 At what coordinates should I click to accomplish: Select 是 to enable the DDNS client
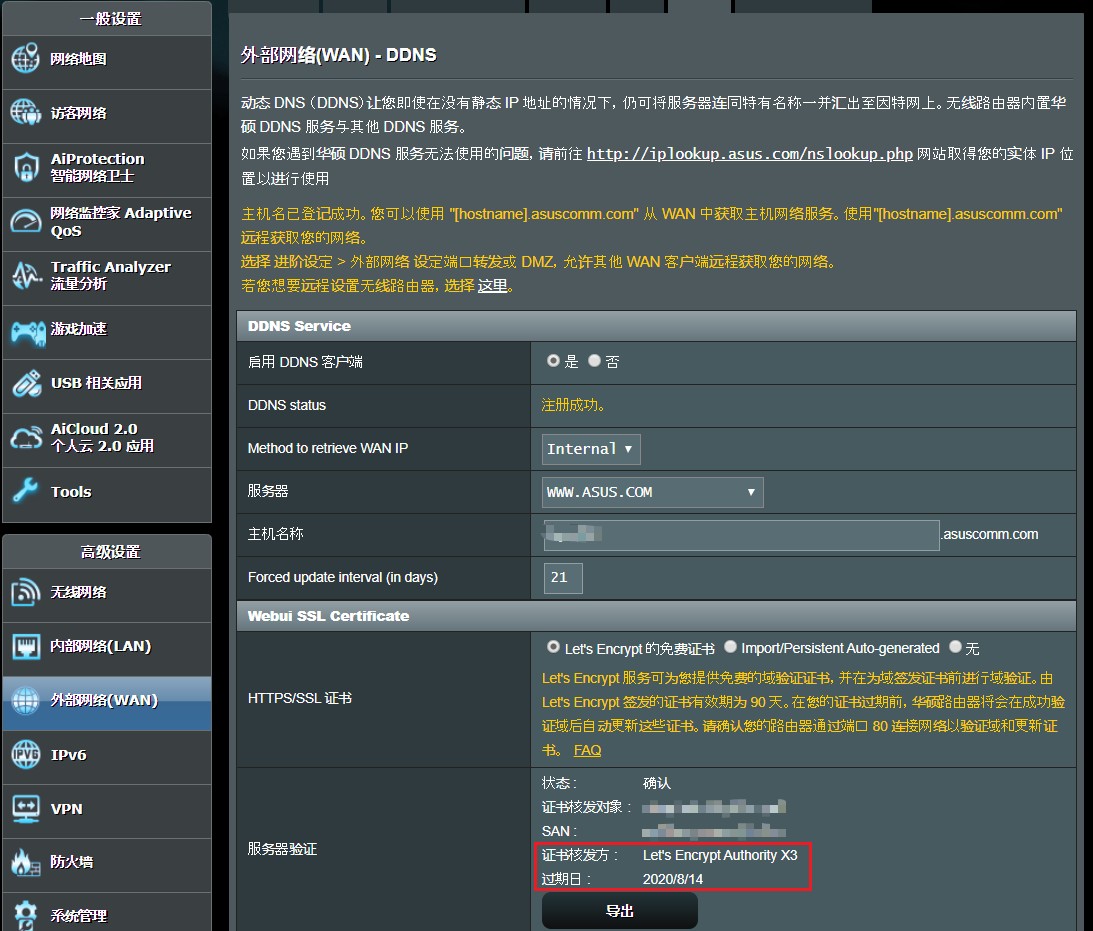click(x=553, y=362)
